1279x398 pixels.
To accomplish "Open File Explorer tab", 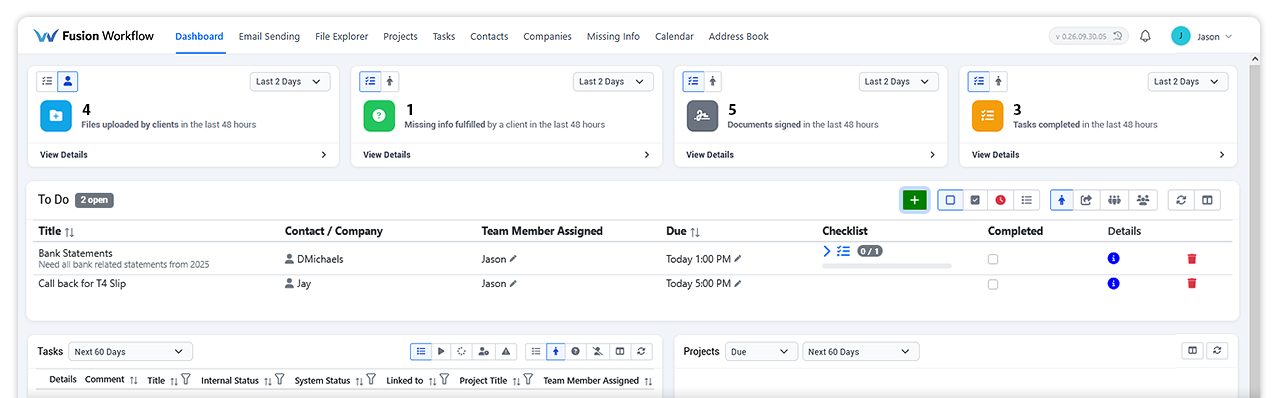I will (x=341, y=36).
